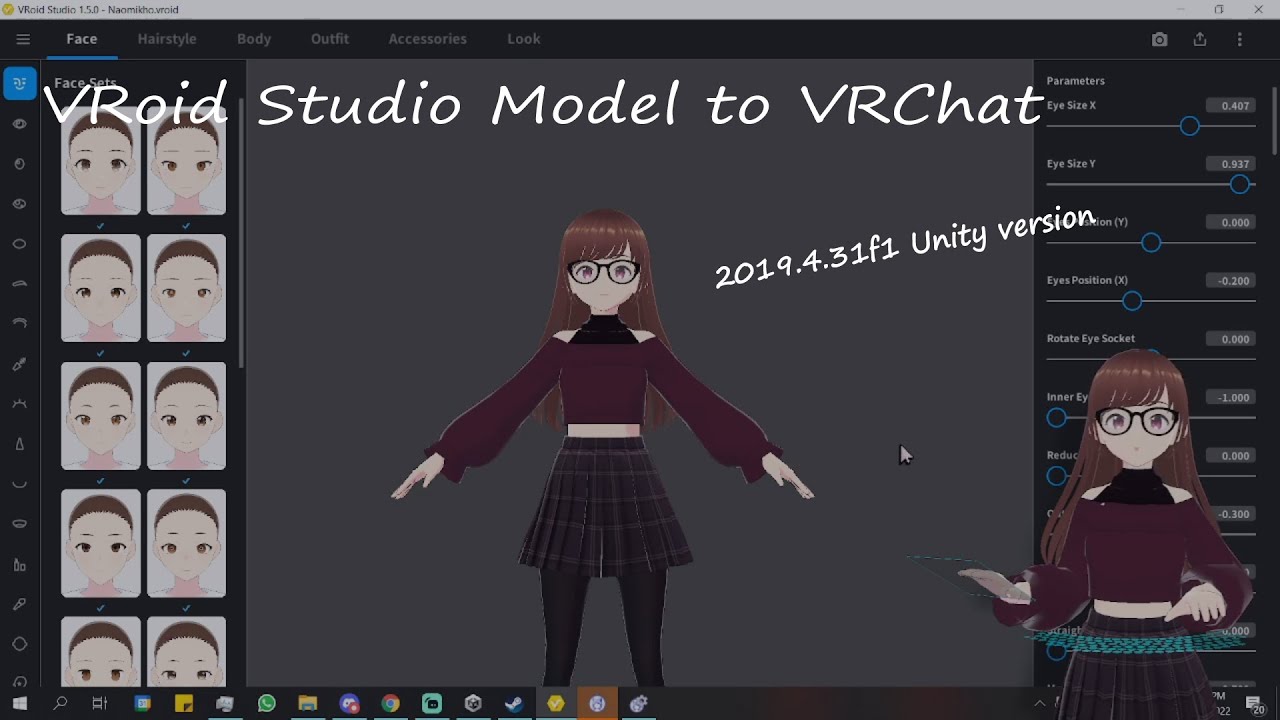Switch to the Accessories tab
The height and width of the screenshot is (720, 1280).
pos(428,39)
